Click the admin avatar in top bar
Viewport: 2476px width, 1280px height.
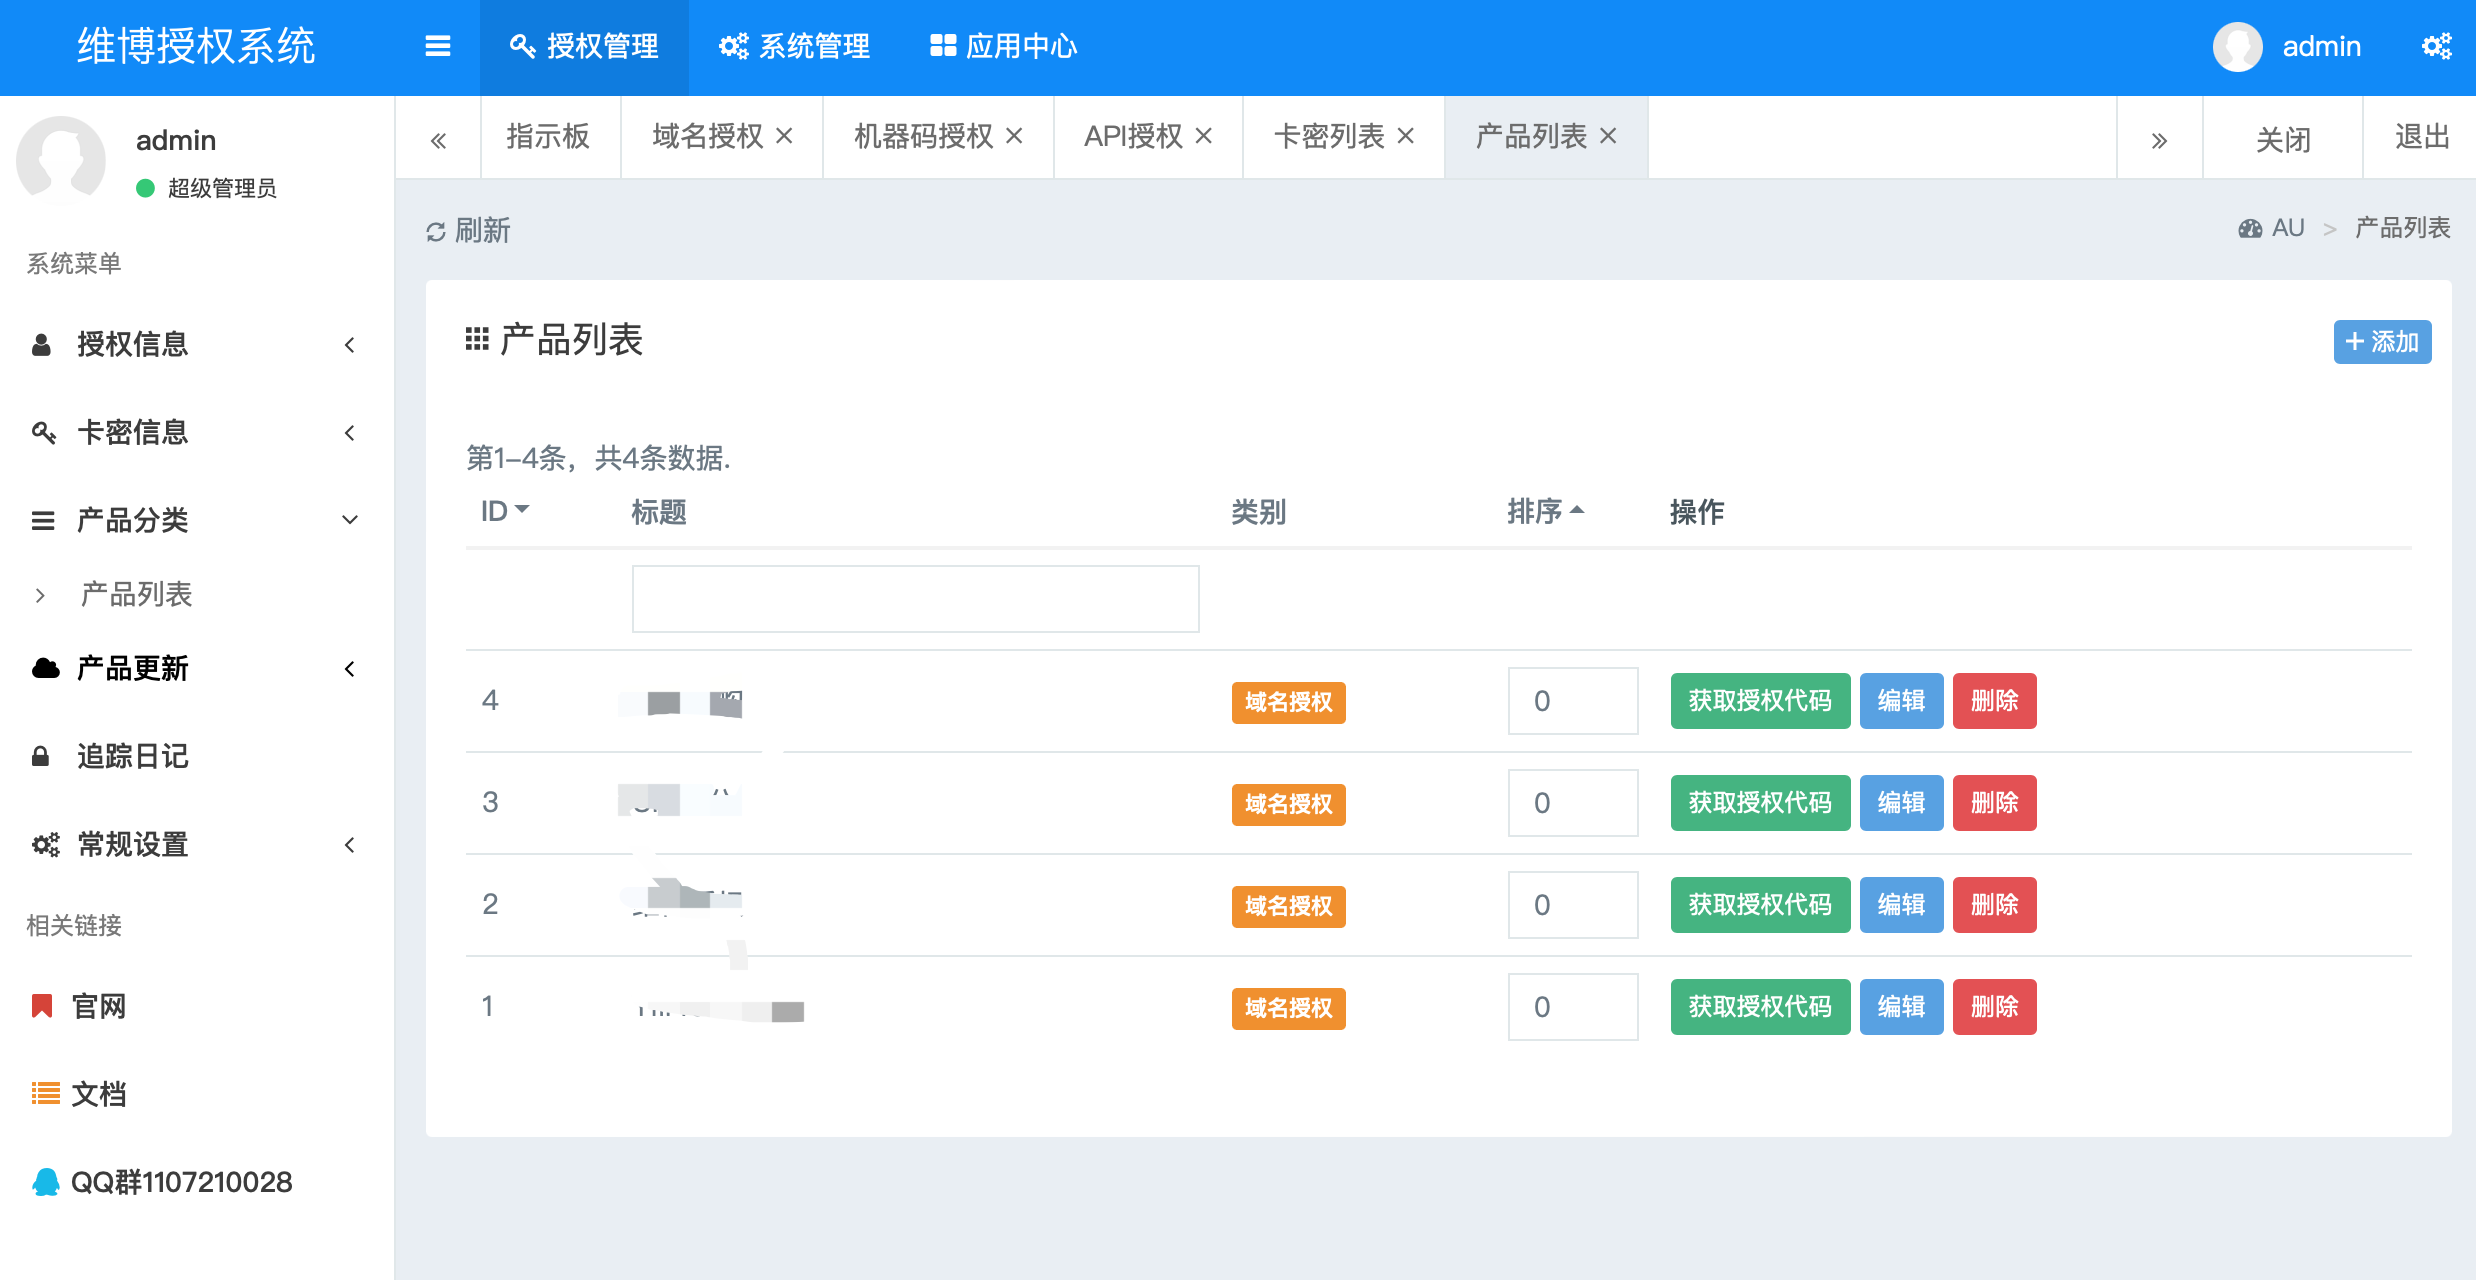(x=2237, y=46)
